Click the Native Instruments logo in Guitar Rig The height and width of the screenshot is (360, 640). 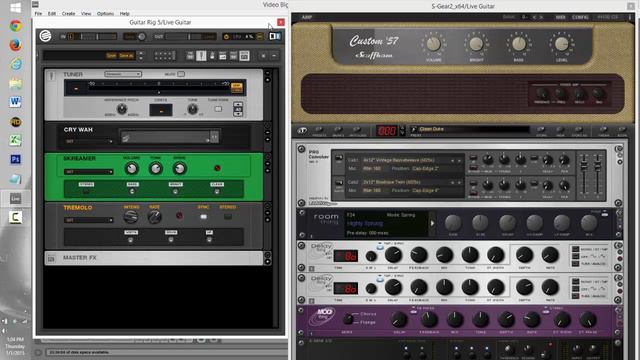pyautogui.click(x=45, y=36)
